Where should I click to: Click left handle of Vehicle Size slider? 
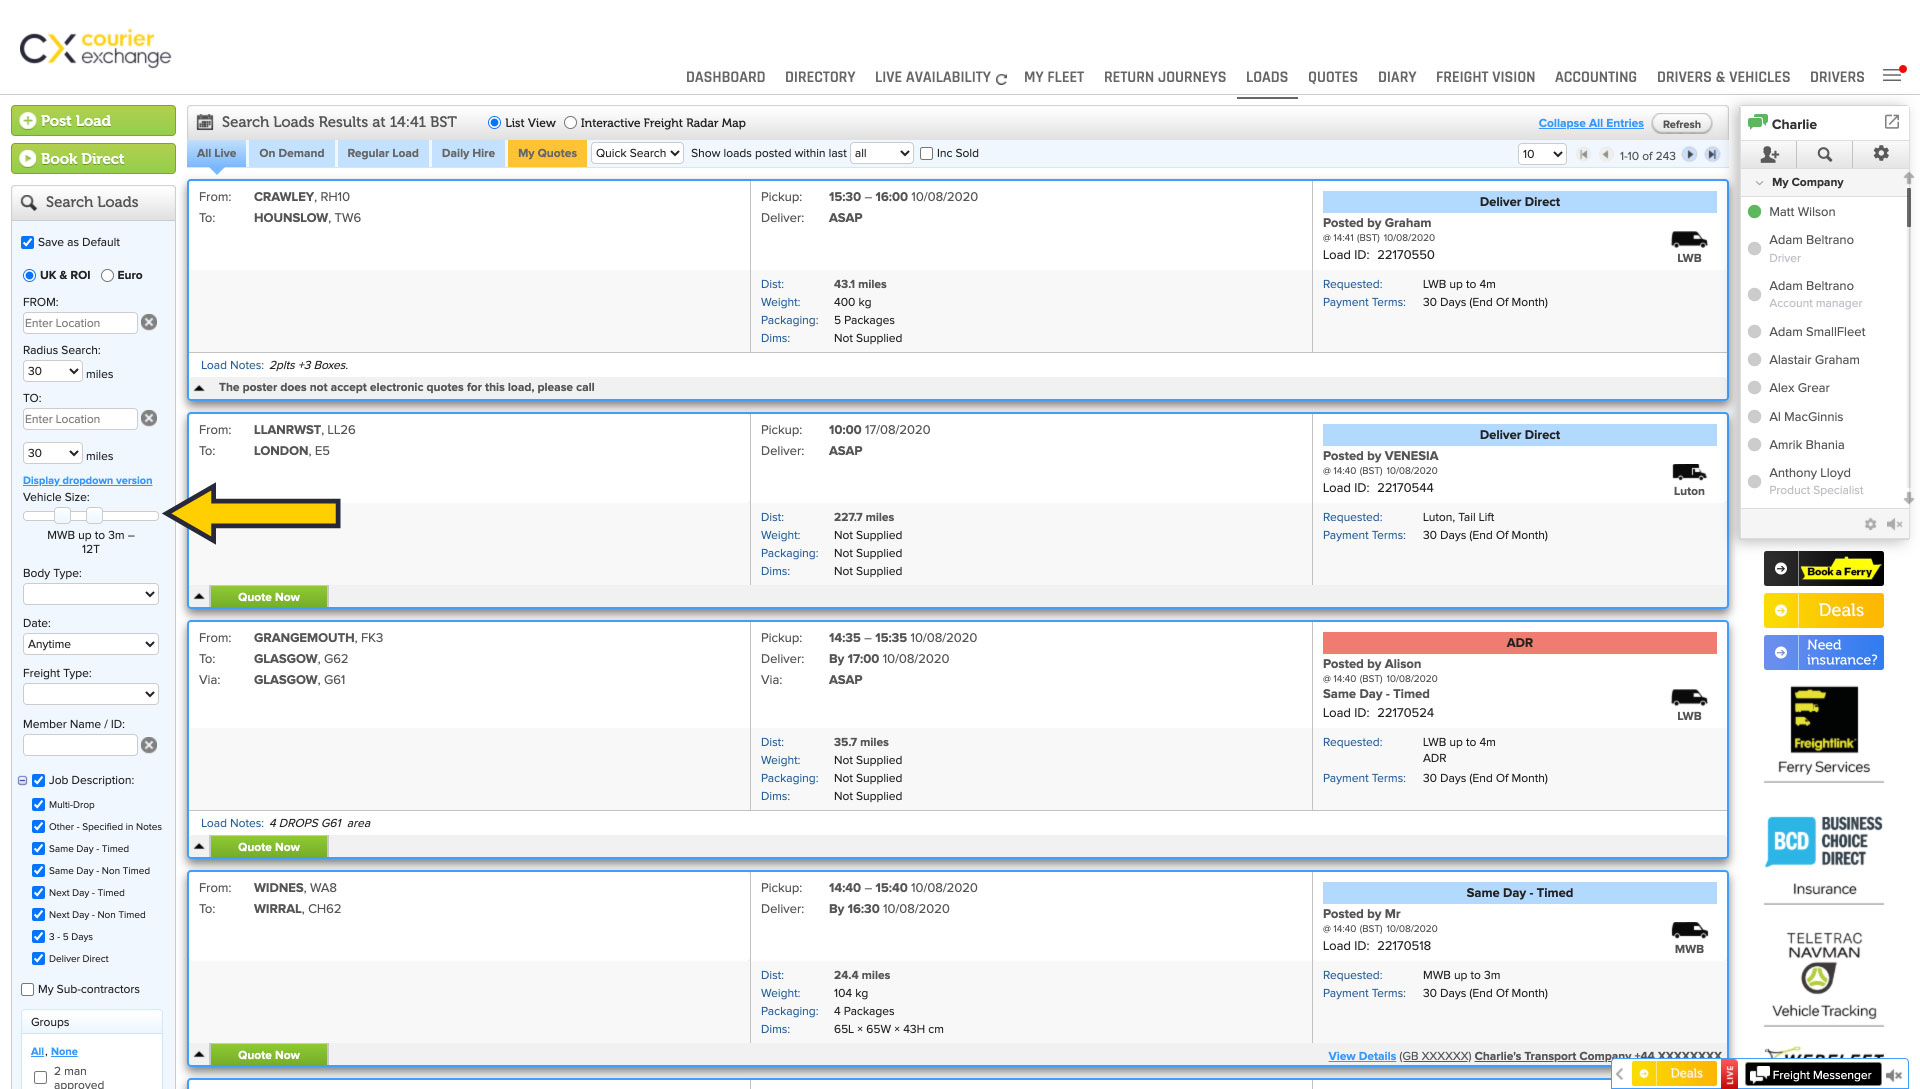click(x=62, y=515)
